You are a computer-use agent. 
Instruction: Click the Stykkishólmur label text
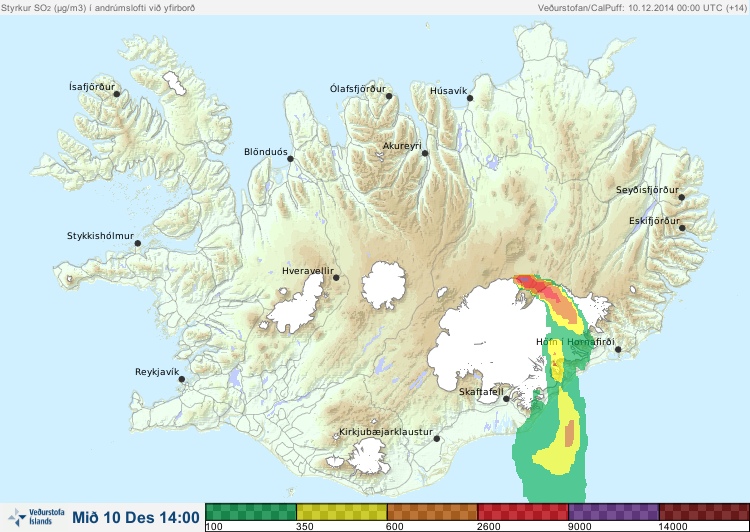(x=100, y=236)
